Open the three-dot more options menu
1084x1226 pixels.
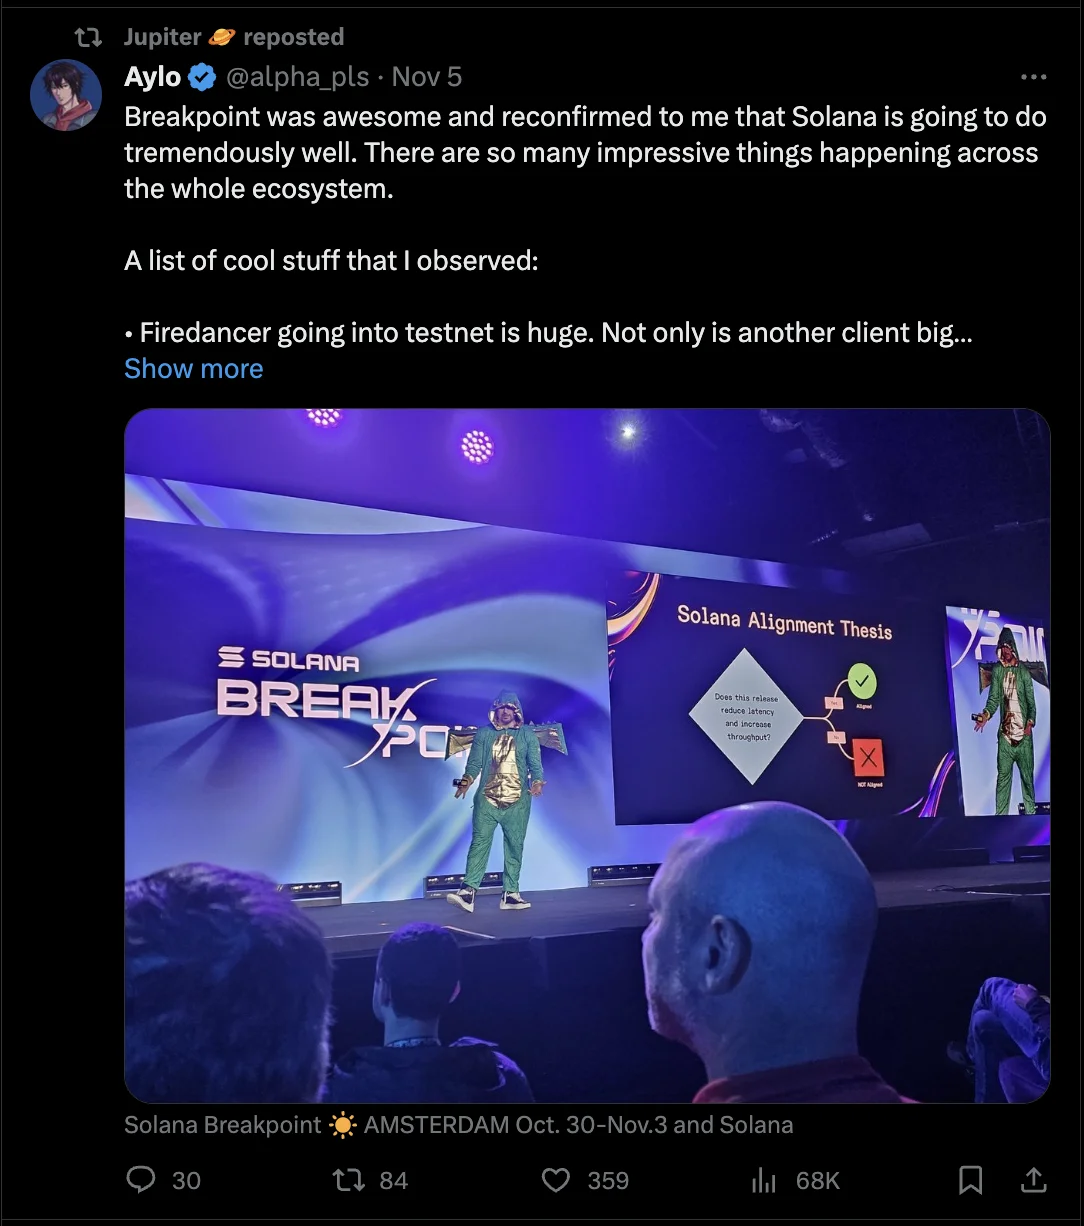click(1033, 77)
